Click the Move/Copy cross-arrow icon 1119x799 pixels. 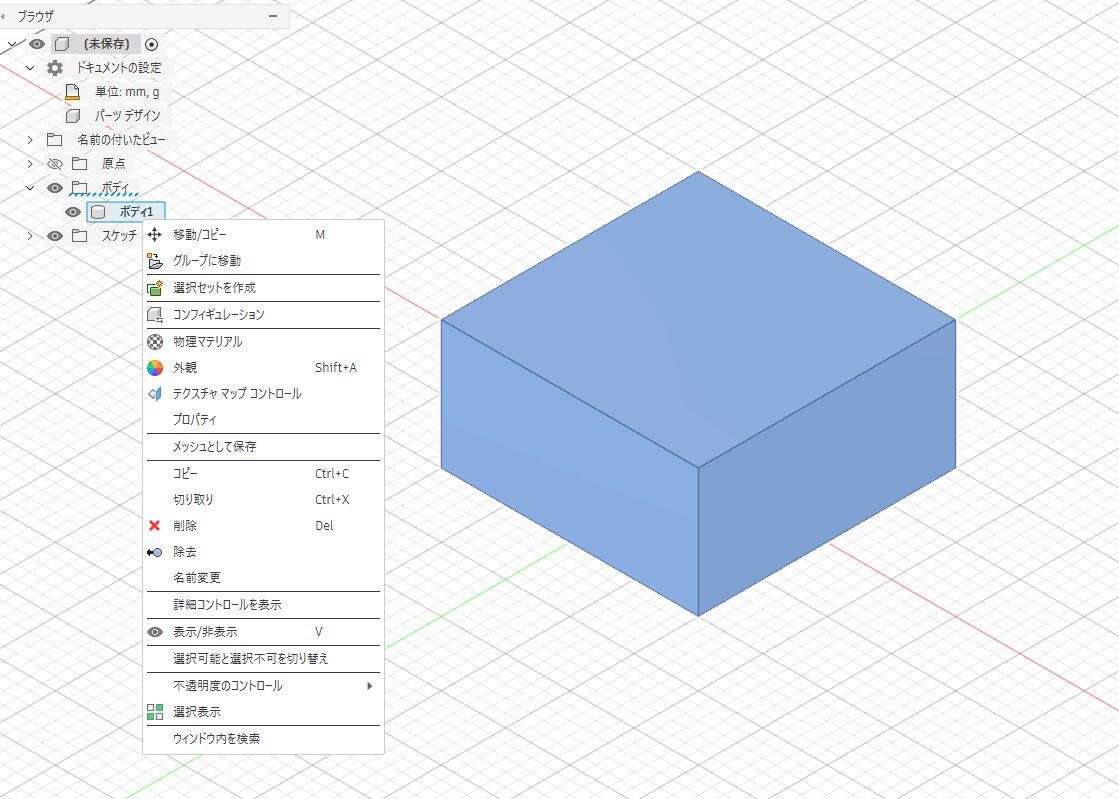(155, 234)
